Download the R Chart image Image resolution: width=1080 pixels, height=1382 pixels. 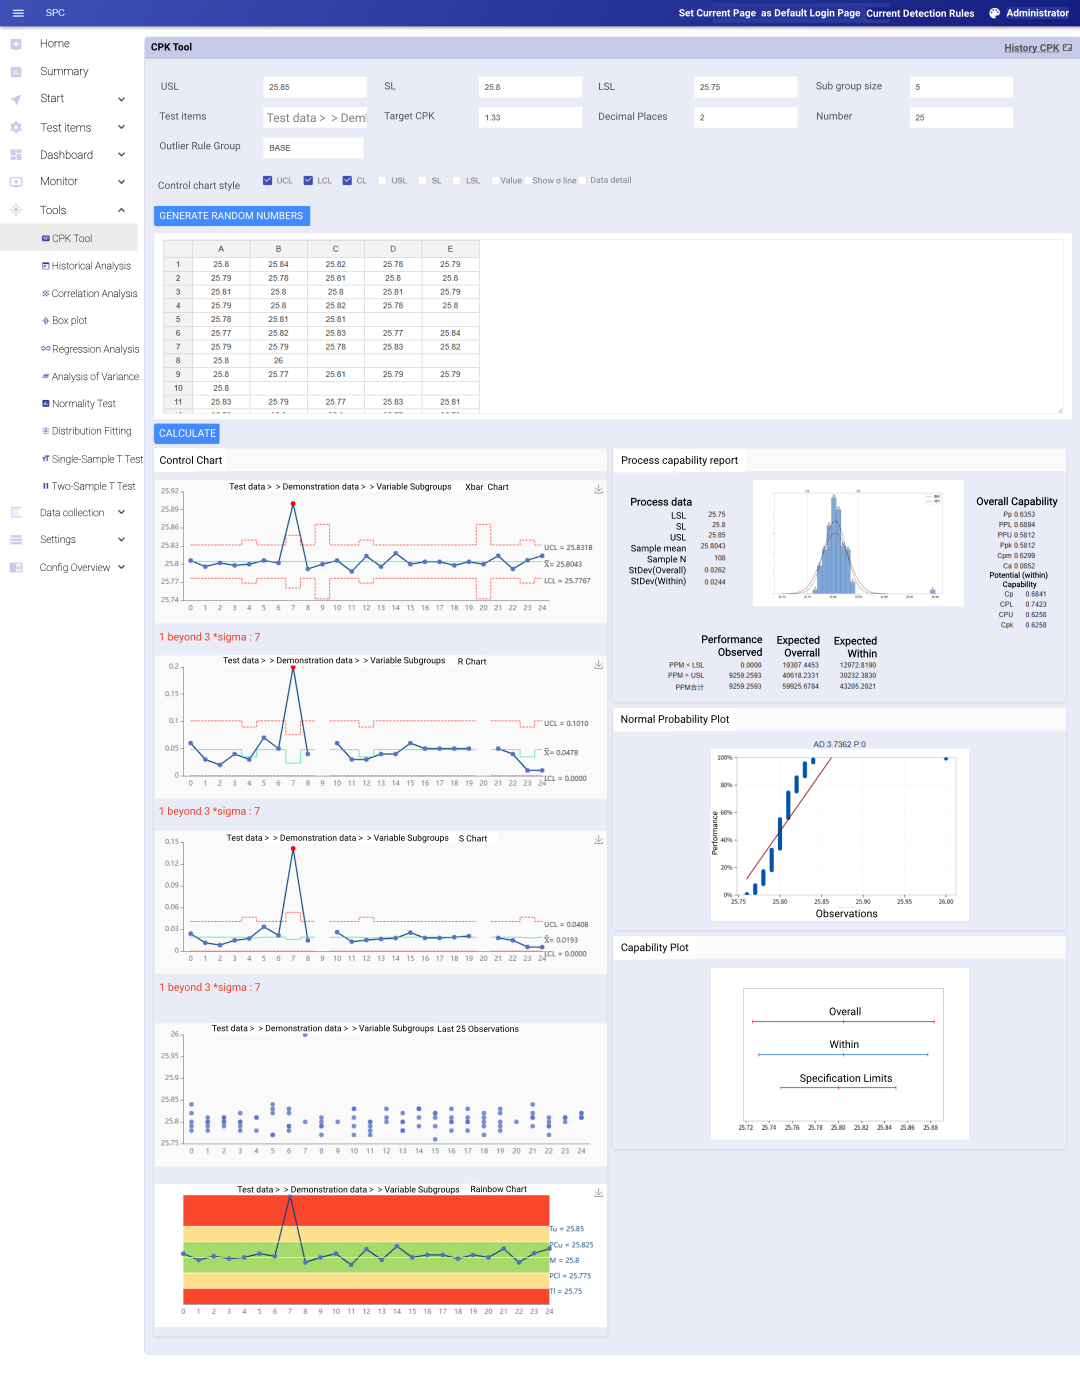tap(598, 664)
